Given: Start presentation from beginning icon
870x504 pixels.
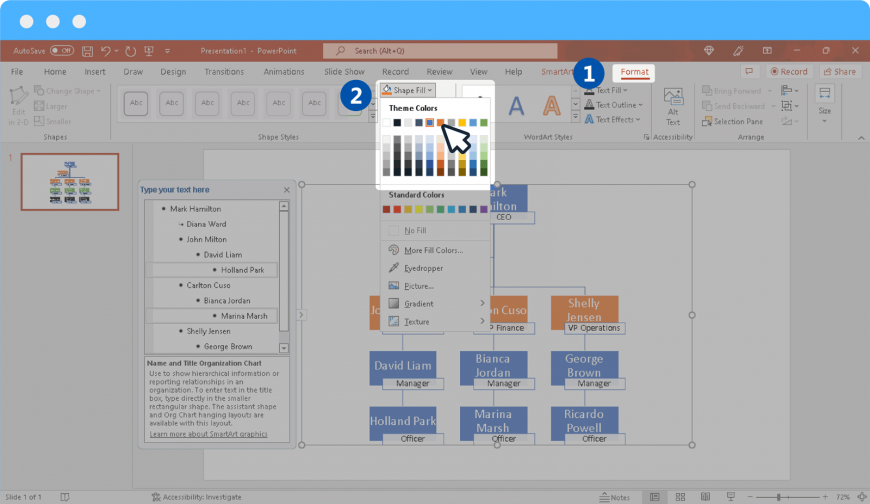Looking at the screenshot, I should [x=149, y=51].
